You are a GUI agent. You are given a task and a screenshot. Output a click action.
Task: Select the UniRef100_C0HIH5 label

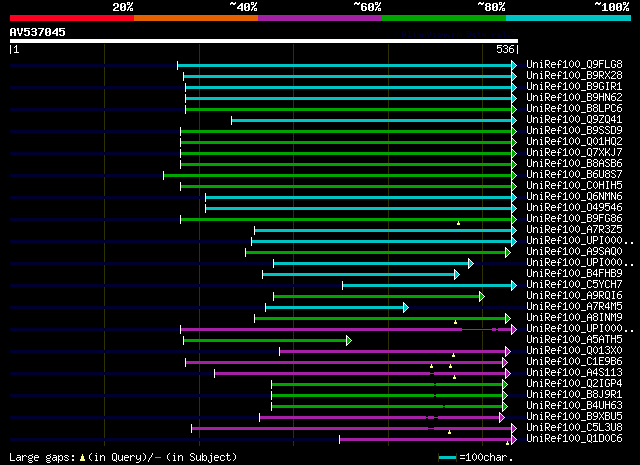pyautogui.click(x=574, y=186)
